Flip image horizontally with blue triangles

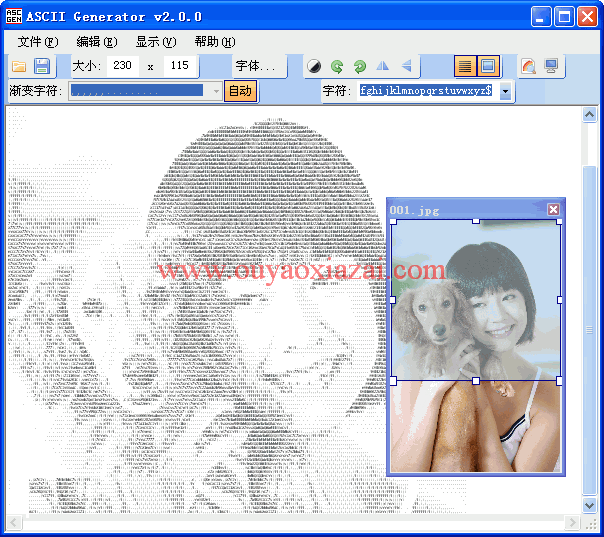pos(383,66)
